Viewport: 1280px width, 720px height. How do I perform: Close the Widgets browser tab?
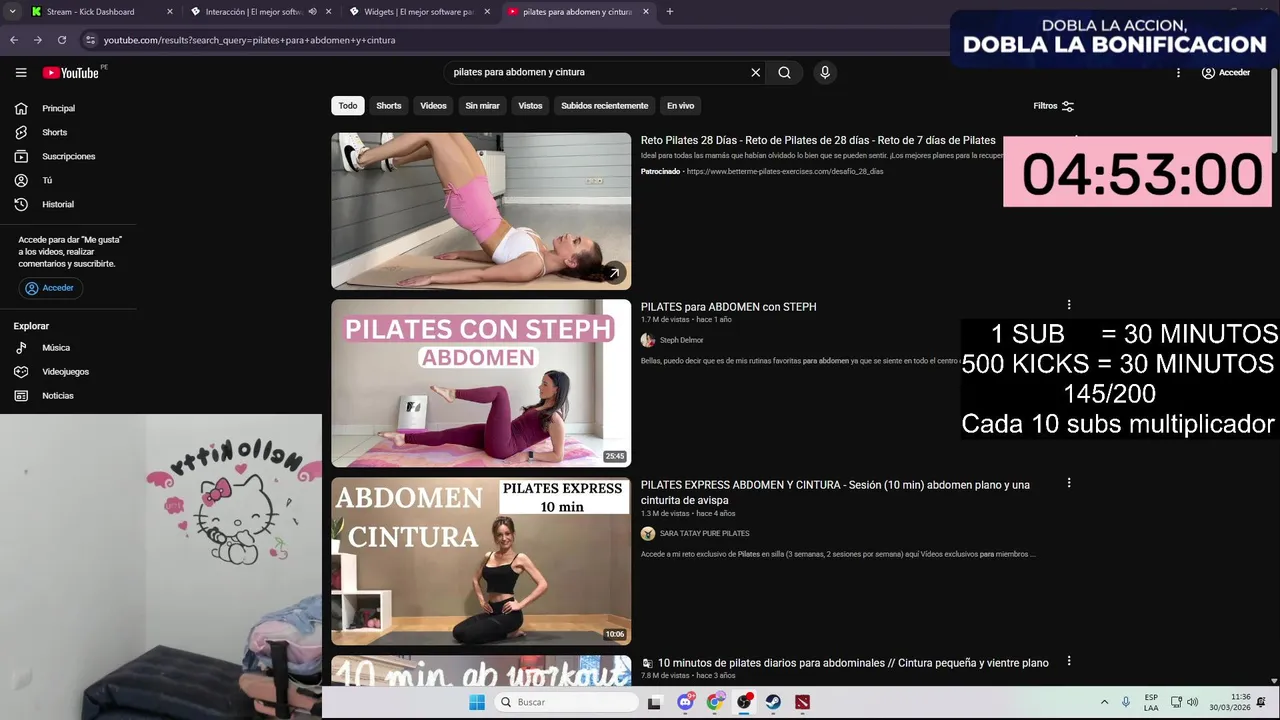487,12
